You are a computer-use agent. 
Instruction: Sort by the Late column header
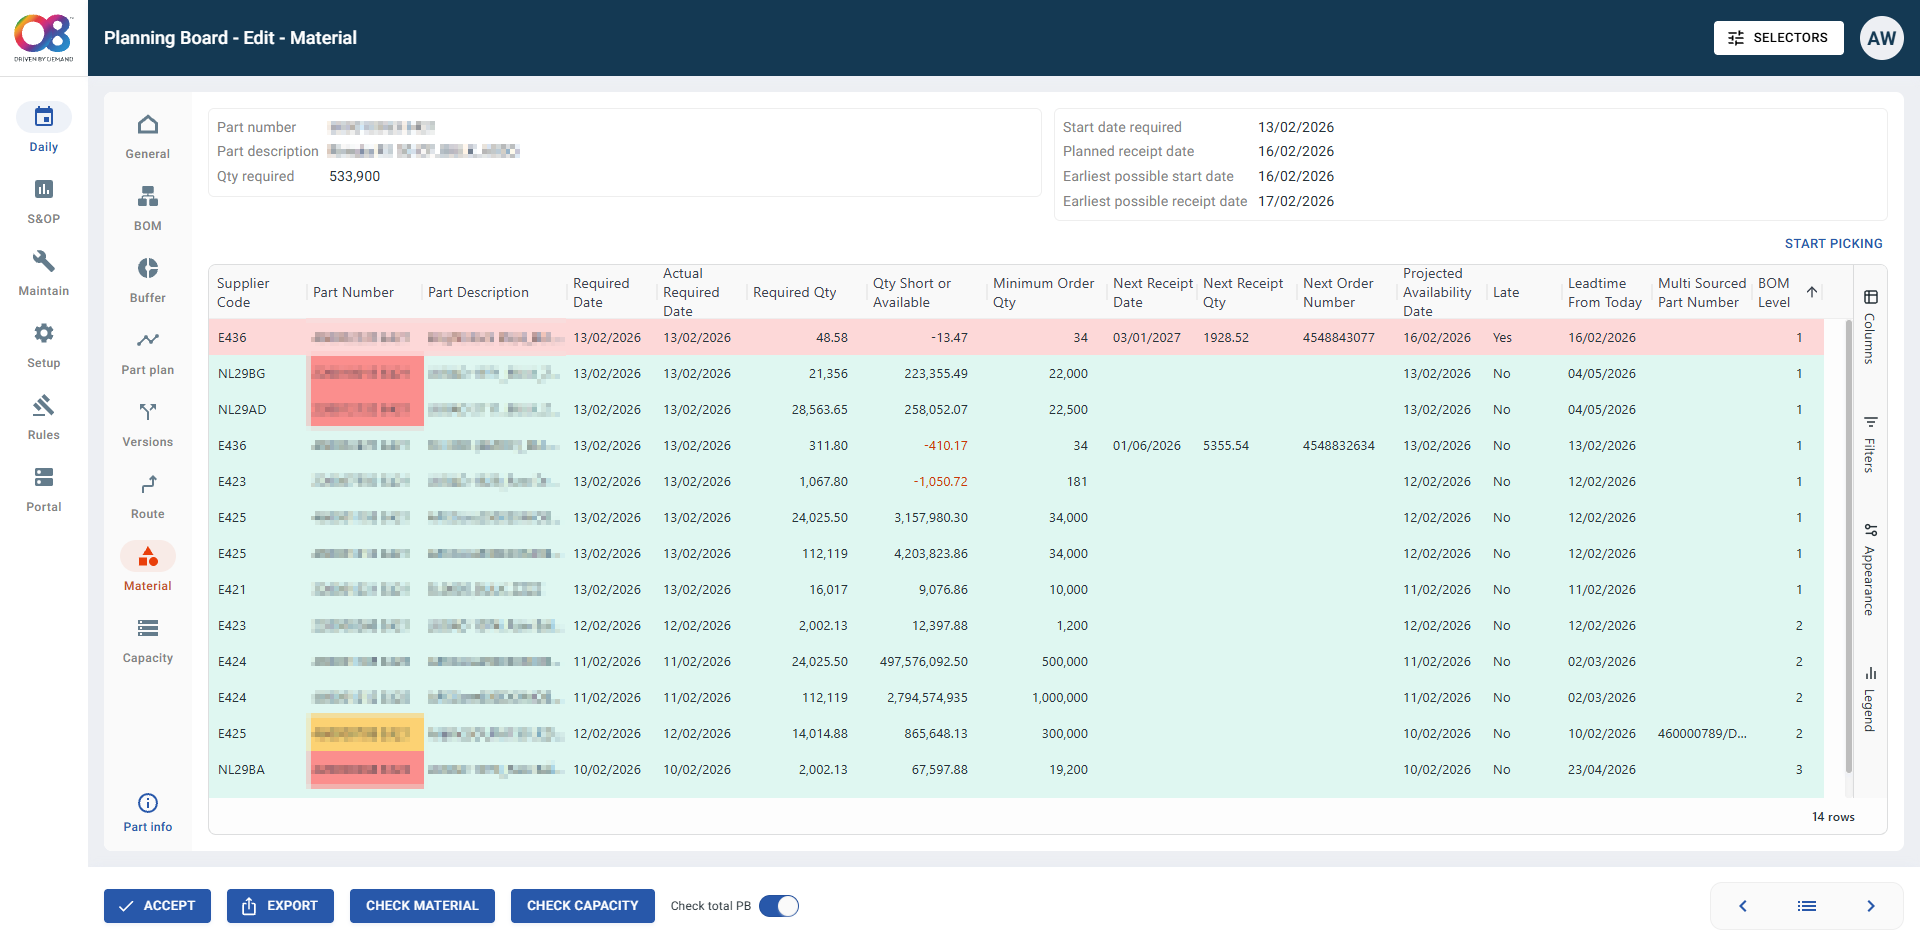(1505, 293)
